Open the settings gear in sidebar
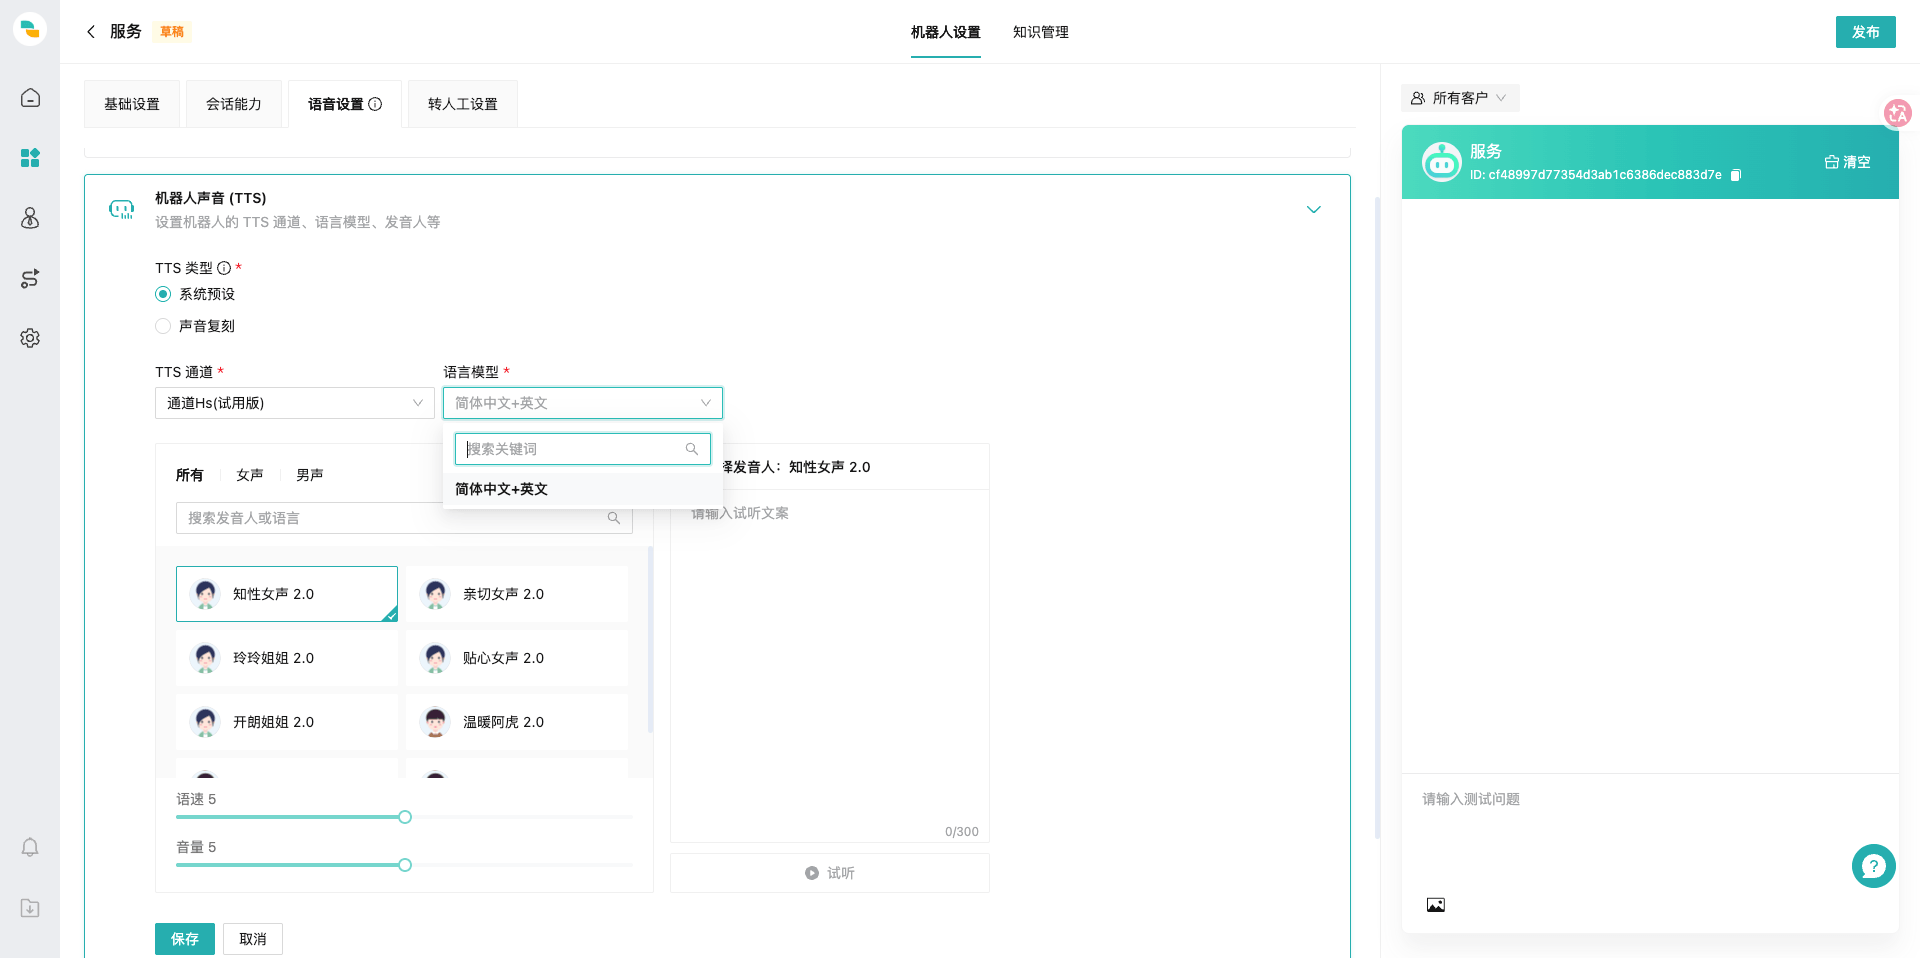Image resolution: width=1920 pixels, height=958 pixels. (x=30, y=338)
